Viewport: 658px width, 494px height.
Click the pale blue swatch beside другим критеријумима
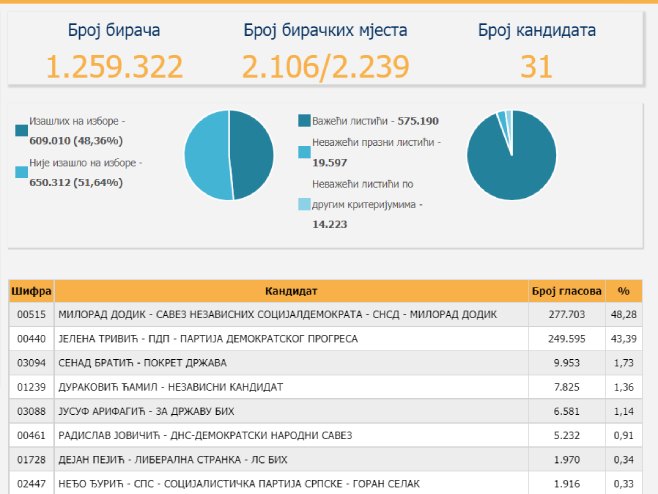pyautogui.click(x=304, y=204)
